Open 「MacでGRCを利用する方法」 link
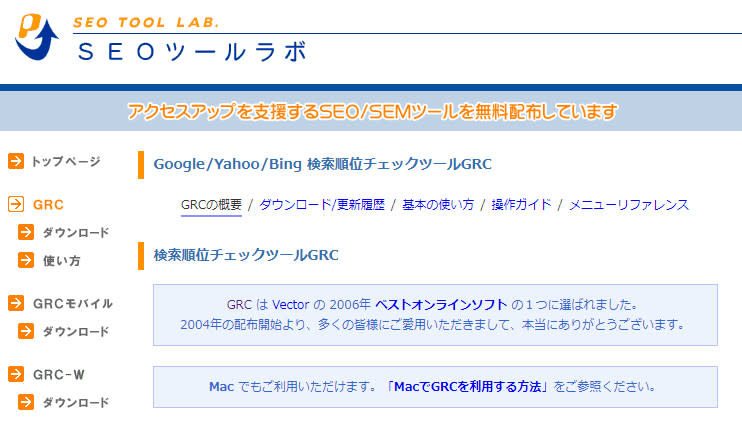The width and height of the screenshot is (742, 429). click(x=468, y=387)
